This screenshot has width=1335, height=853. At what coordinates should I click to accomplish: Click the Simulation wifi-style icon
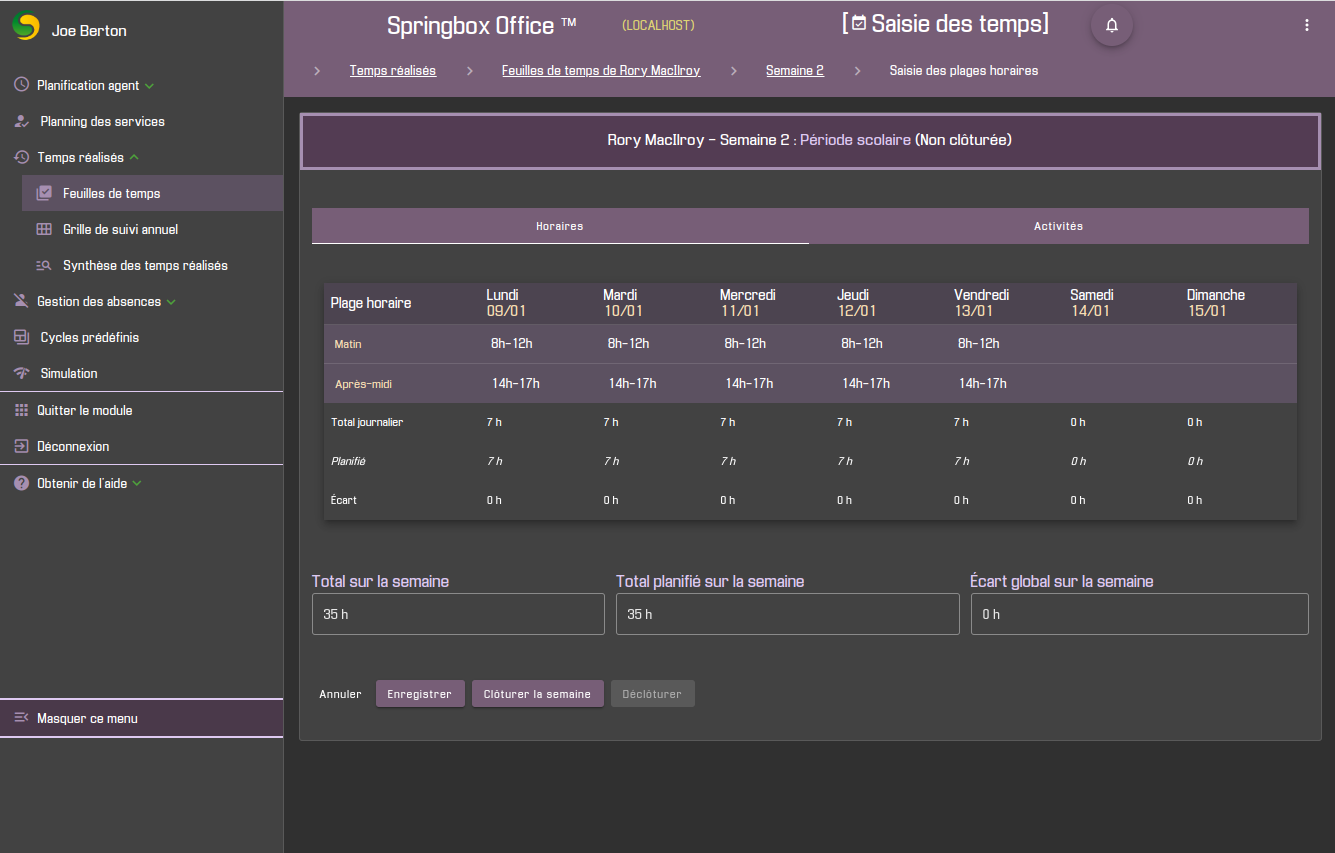point(21,373)
